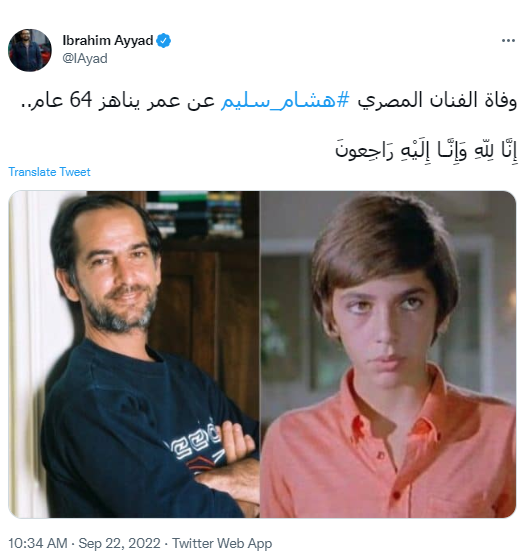
Task: Open Ibrahim Ayyad's profile avatar
Action: coord(30,50)
